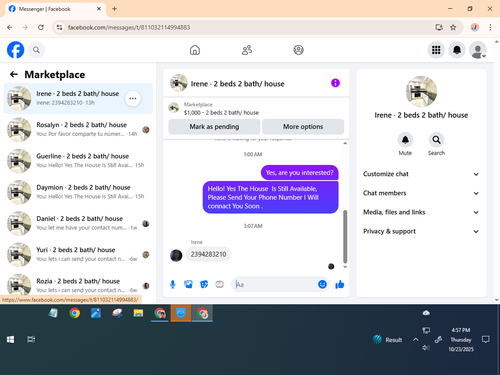Bookmark this page star icon
Image resolution: width=500 pixels, height=375 pixels.
[453, 27]
